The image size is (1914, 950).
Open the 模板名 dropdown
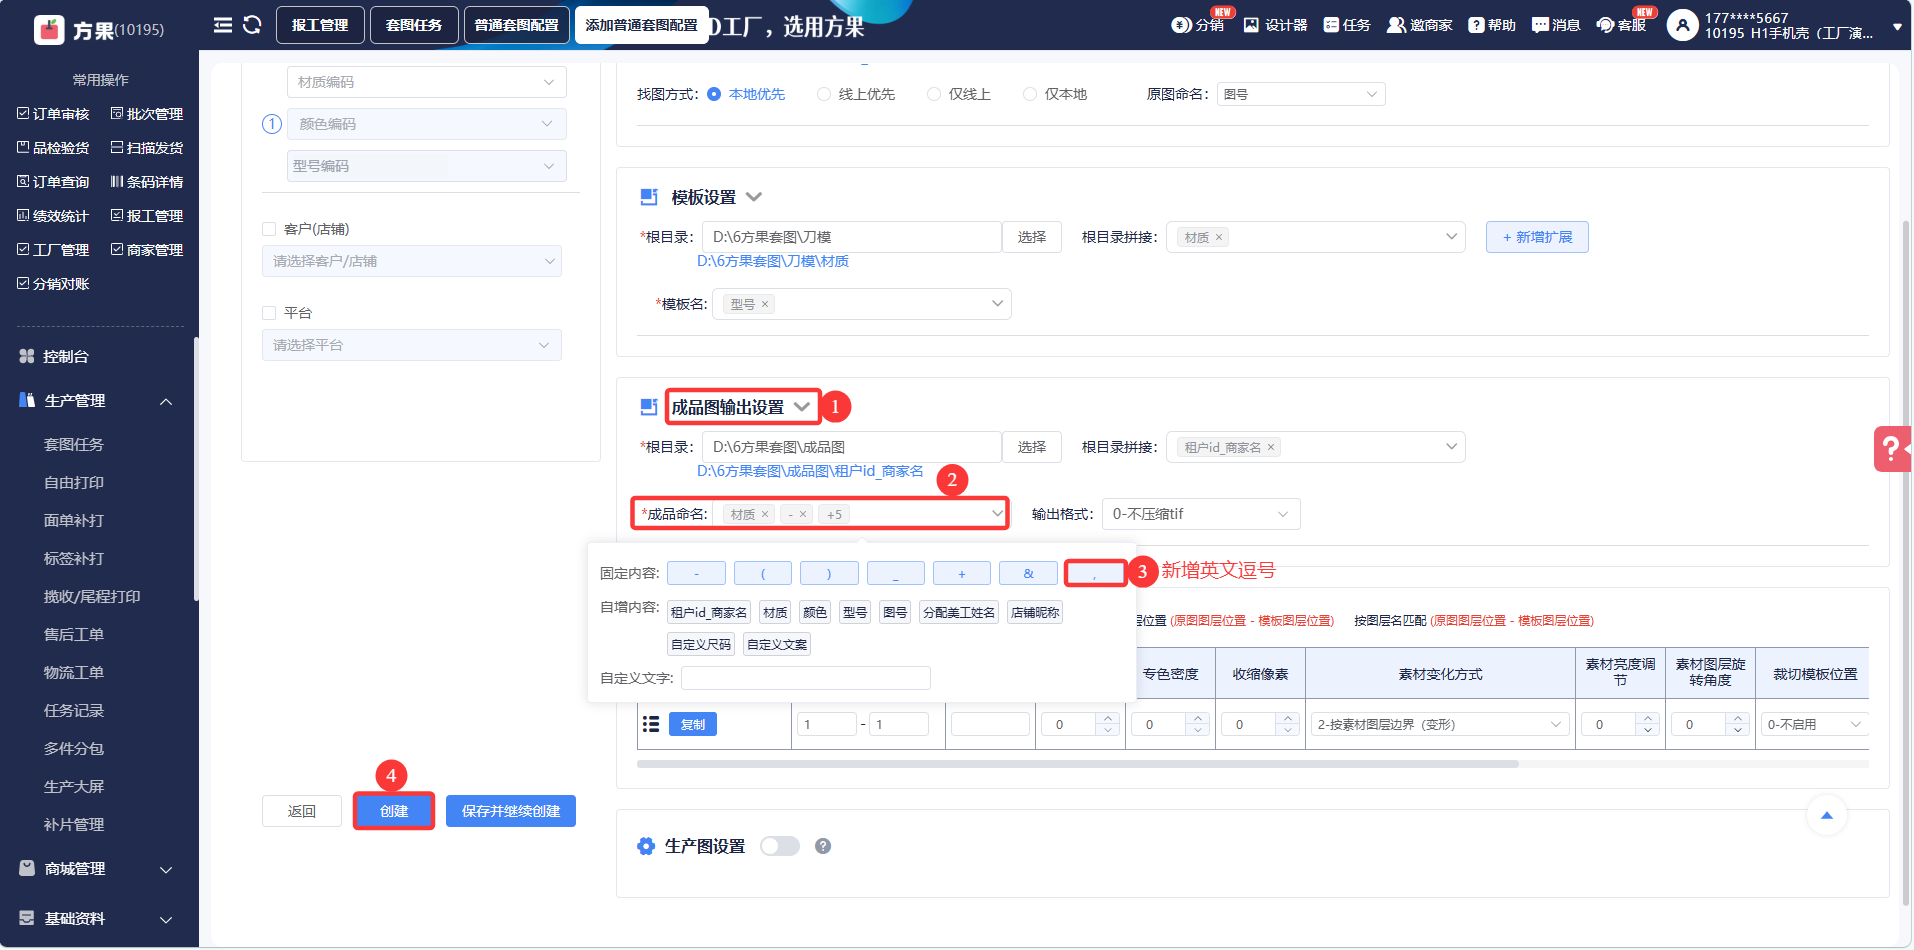pyautogui.click(x=862, y=304)
